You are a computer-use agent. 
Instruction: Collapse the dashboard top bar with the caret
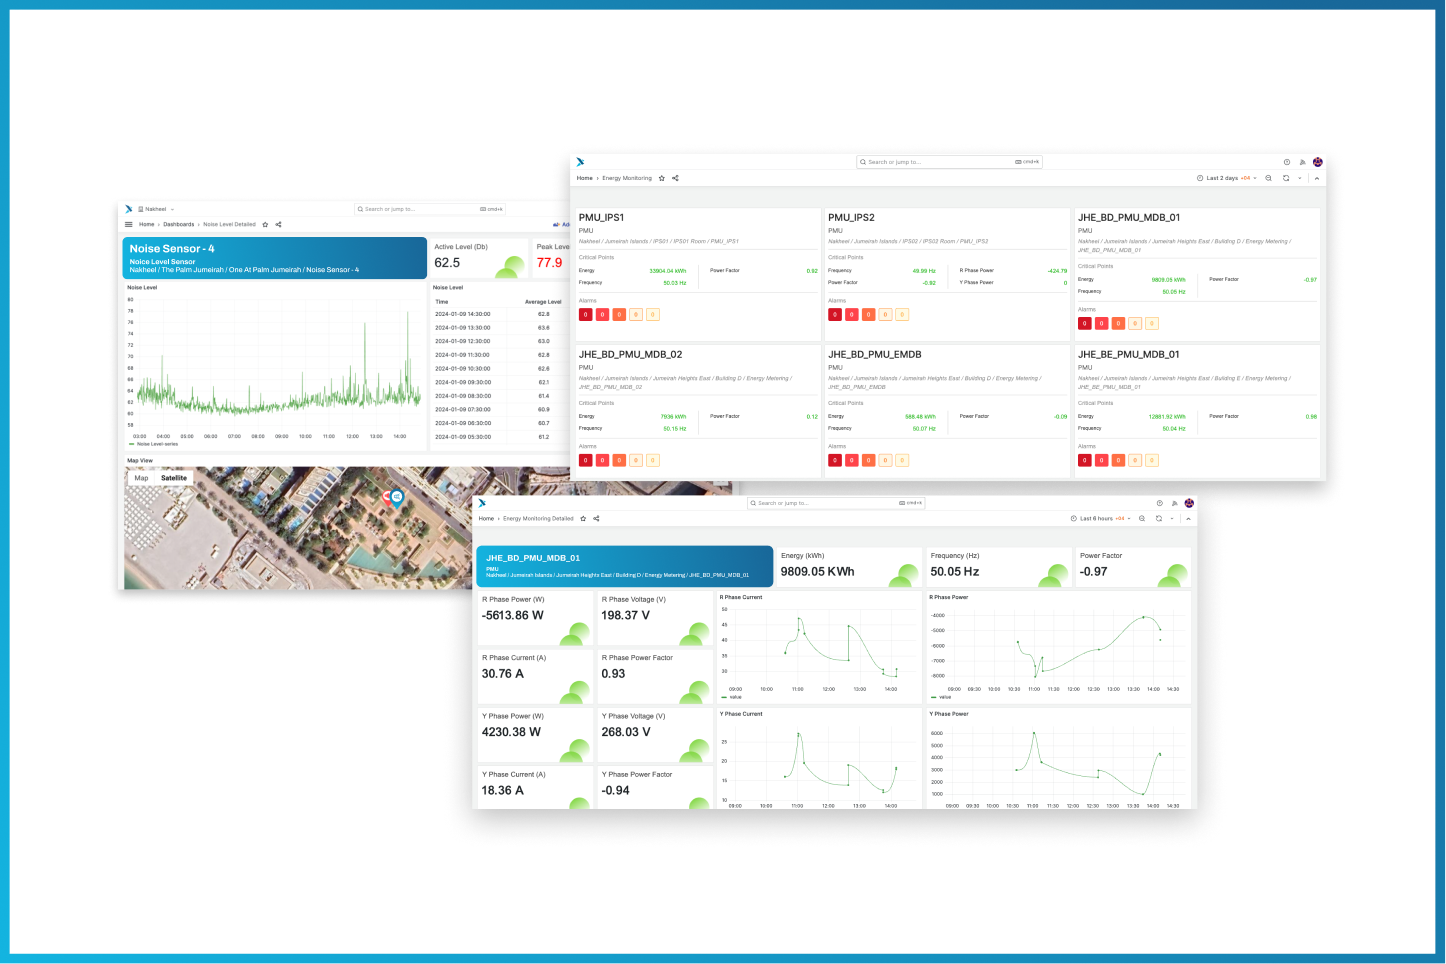click(x=1318, y=178)
